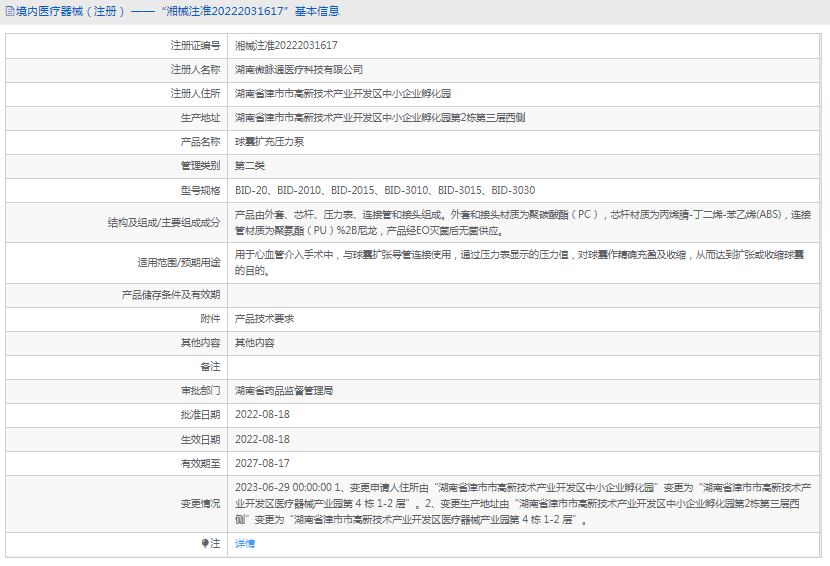
Task: Select the registrant address value in 注册人住所 row
Action: pos(342,94)
